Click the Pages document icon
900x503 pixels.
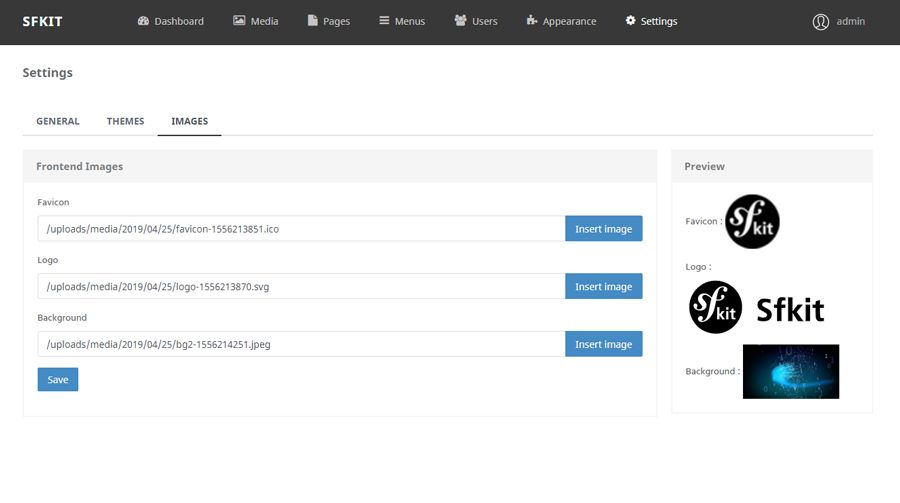[312, 21]
